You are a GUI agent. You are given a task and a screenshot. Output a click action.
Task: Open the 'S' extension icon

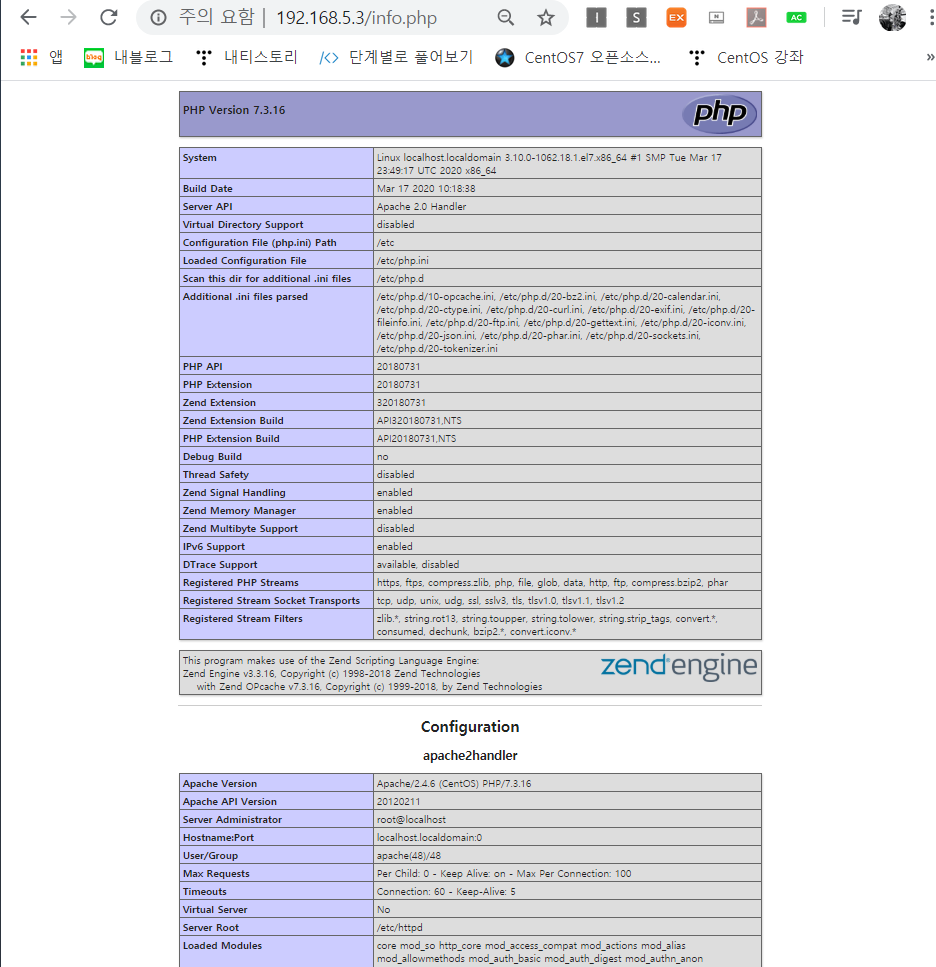(636, 17)
